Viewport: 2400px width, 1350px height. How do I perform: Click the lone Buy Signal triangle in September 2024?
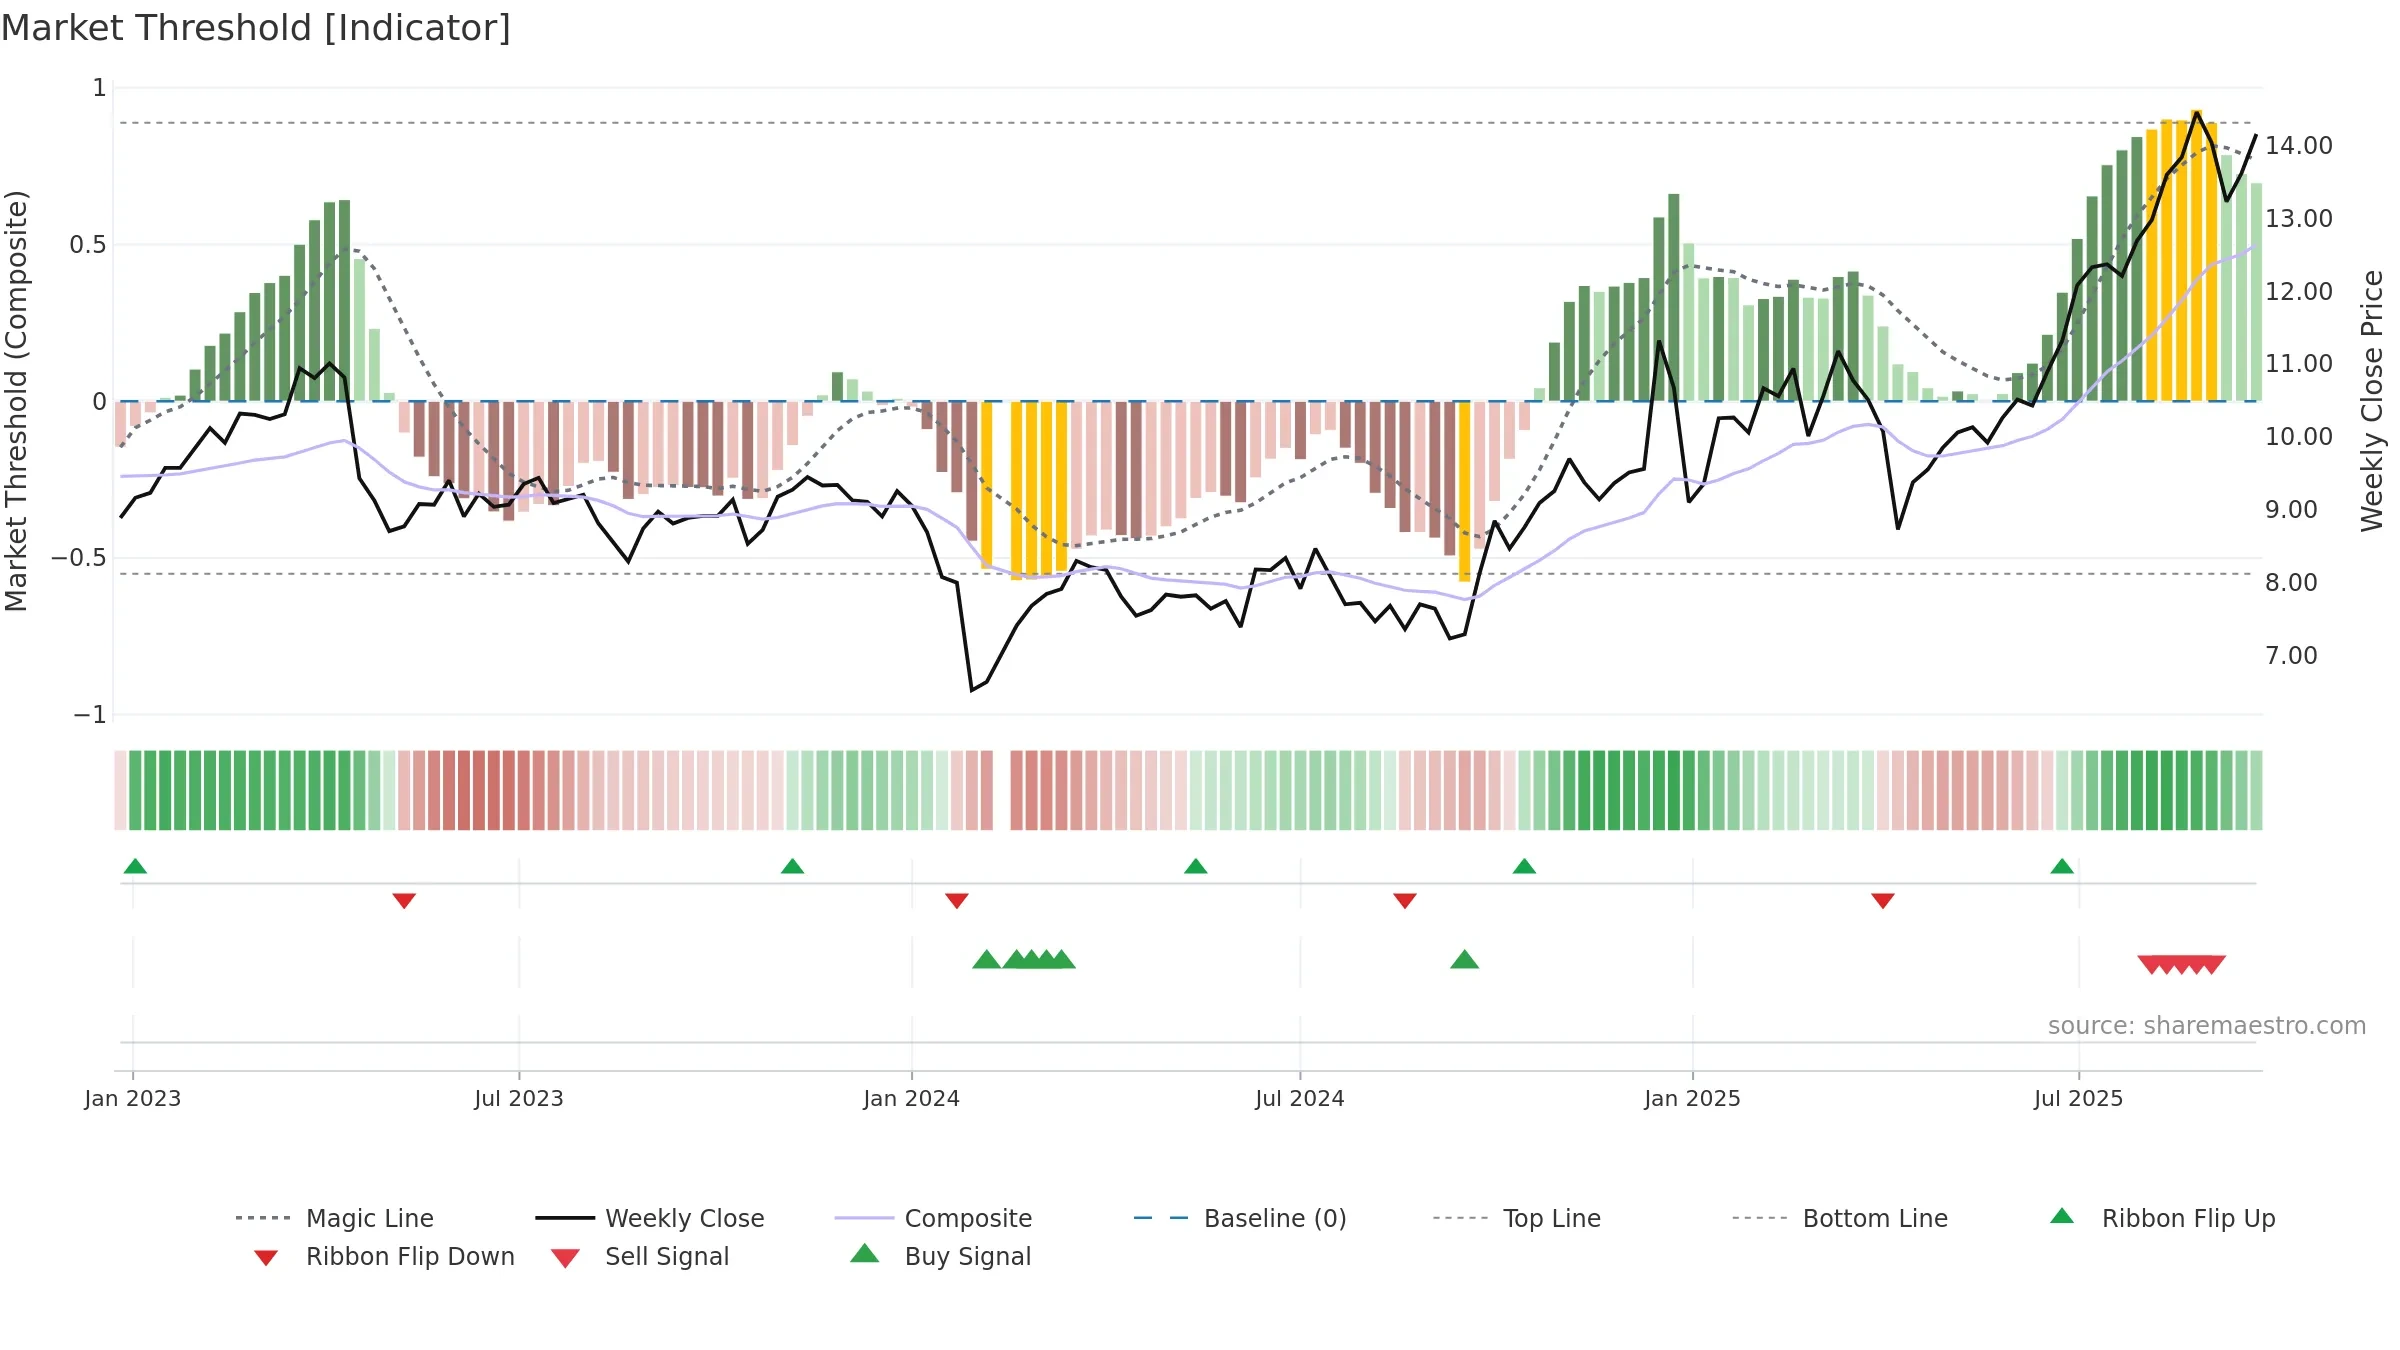(x=1464, y=960)
